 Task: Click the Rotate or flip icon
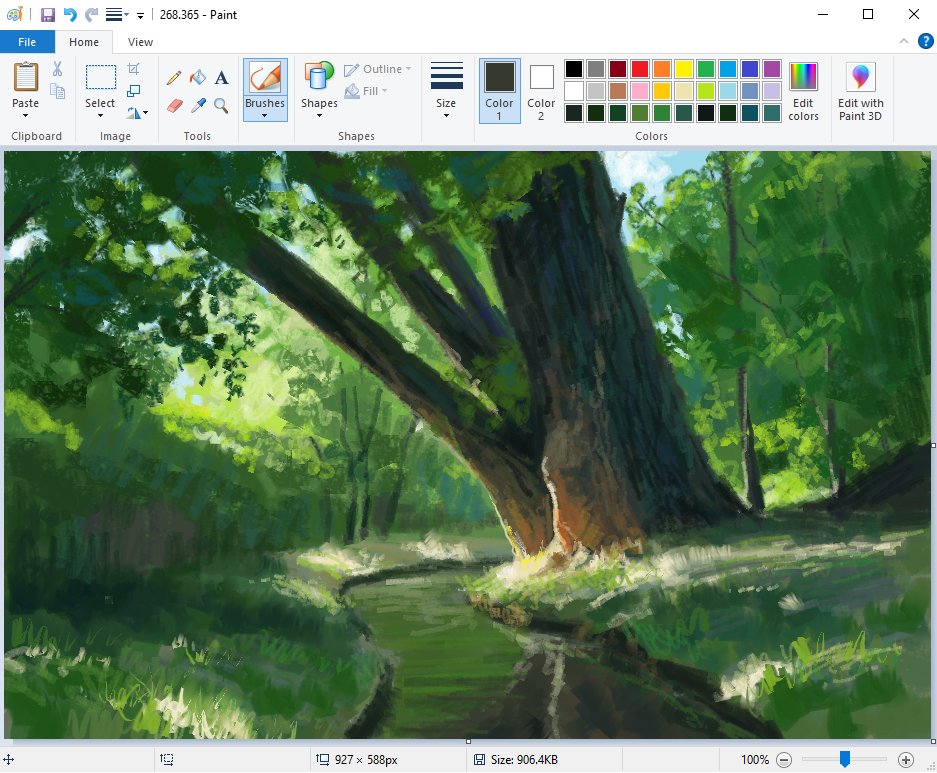tap(133, 112)
